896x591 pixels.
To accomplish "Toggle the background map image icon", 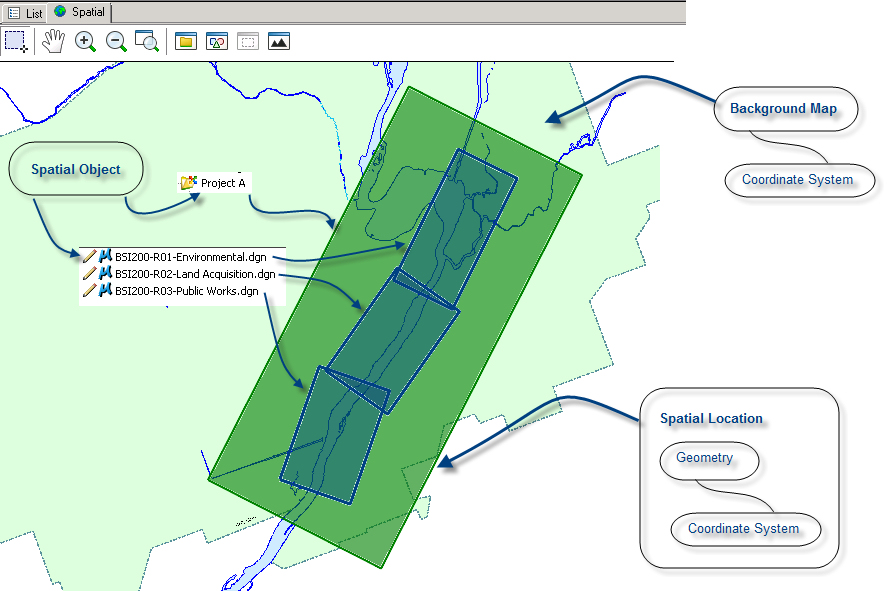I will (279, 41).
